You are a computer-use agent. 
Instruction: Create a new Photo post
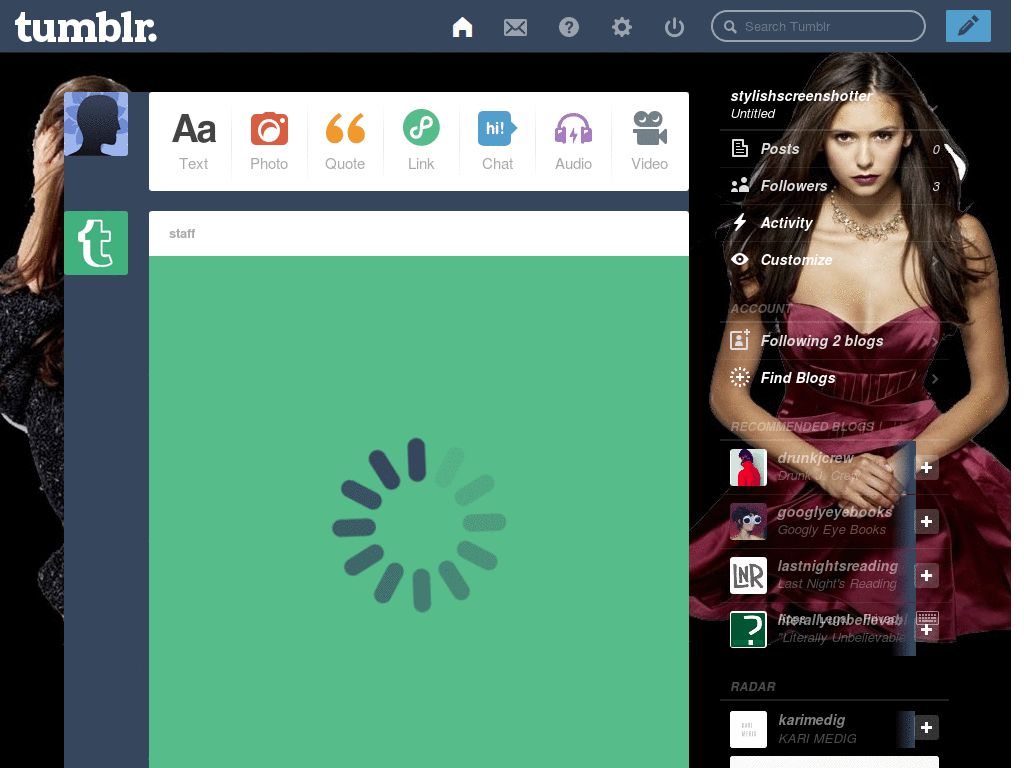[x=269, y=141]
